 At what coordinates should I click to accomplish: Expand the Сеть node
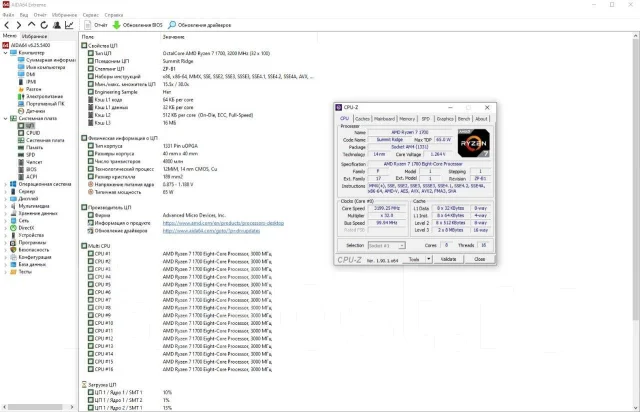pyautogui.click(x=5, y=221)
